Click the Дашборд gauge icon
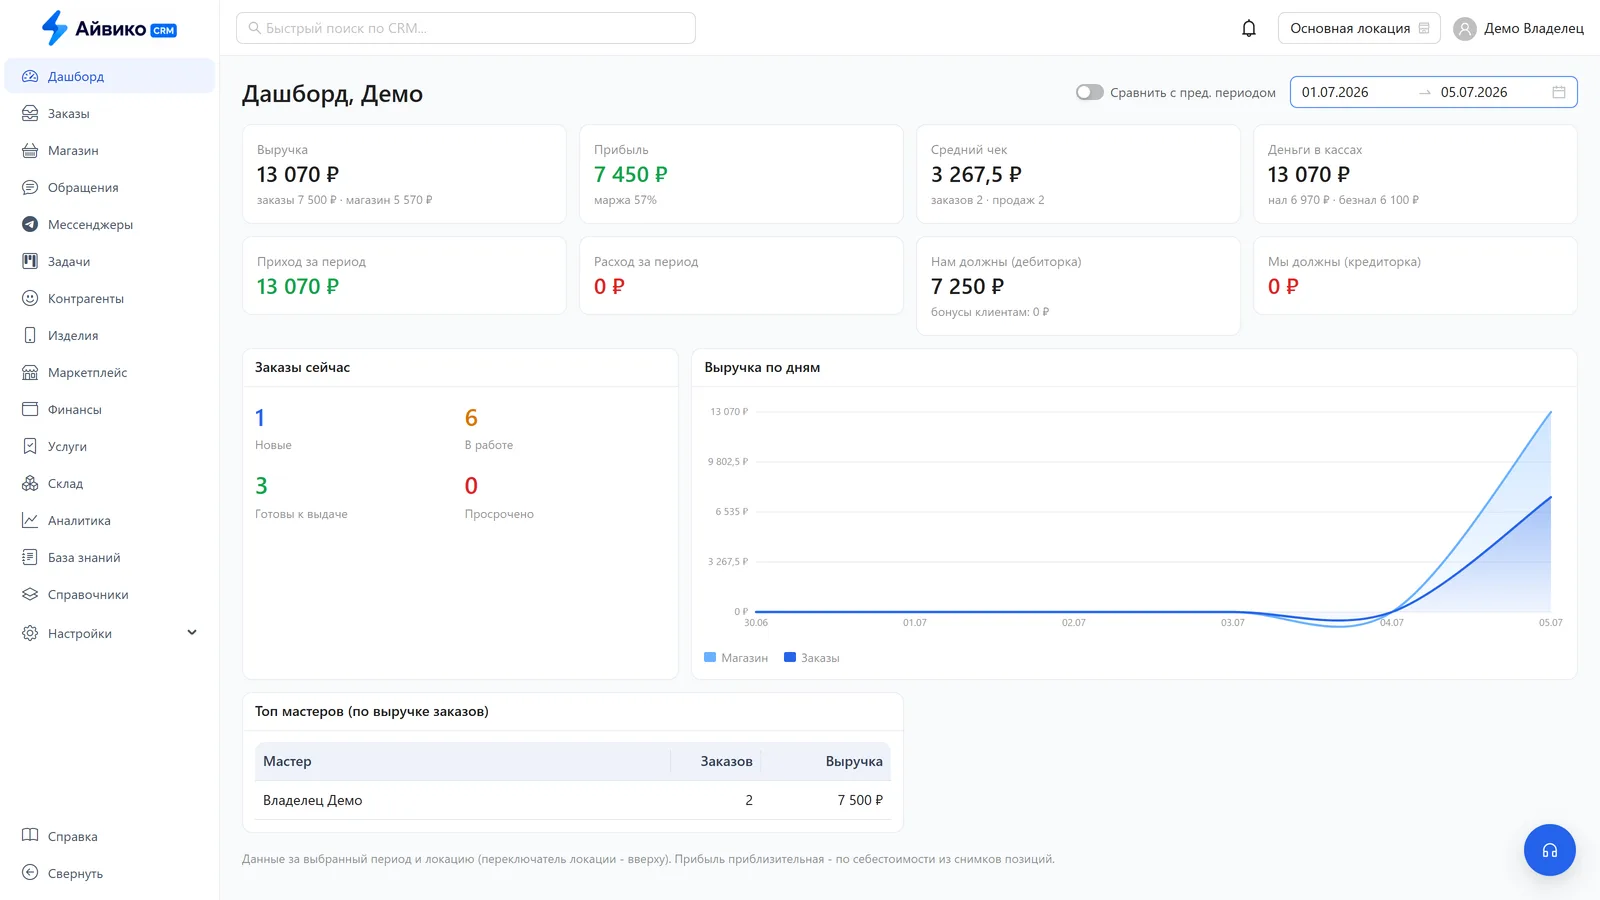Screen dimensions: 1600x900 [30, 76]
